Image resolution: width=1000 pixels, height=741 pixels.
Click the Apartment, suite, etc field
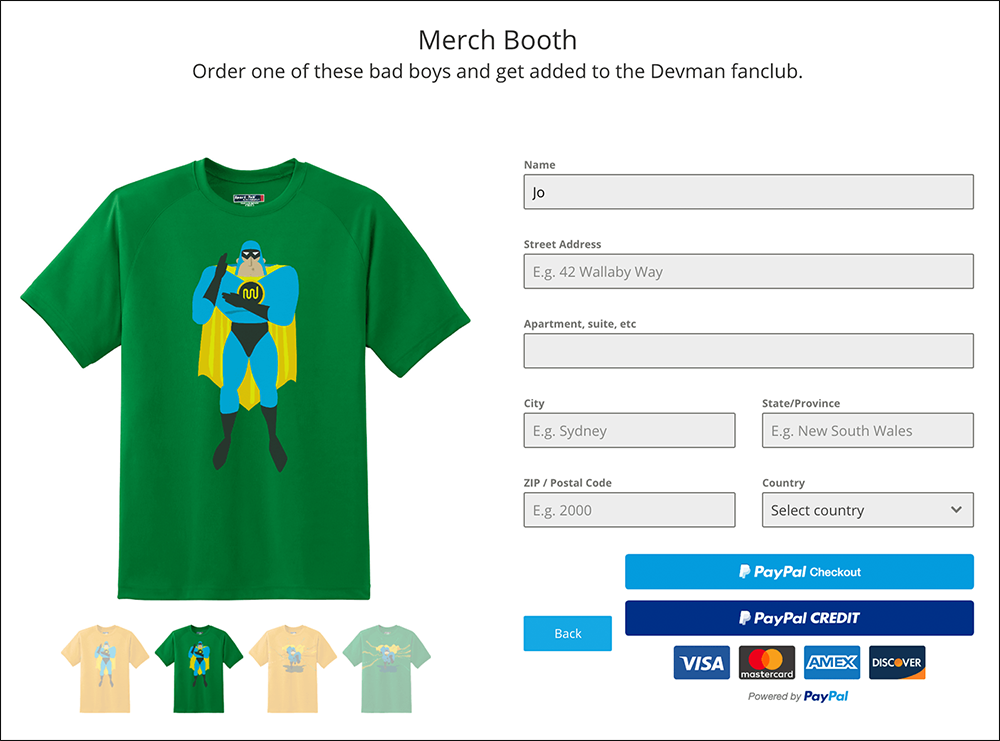pyautogui.click(x=749, y=351)
